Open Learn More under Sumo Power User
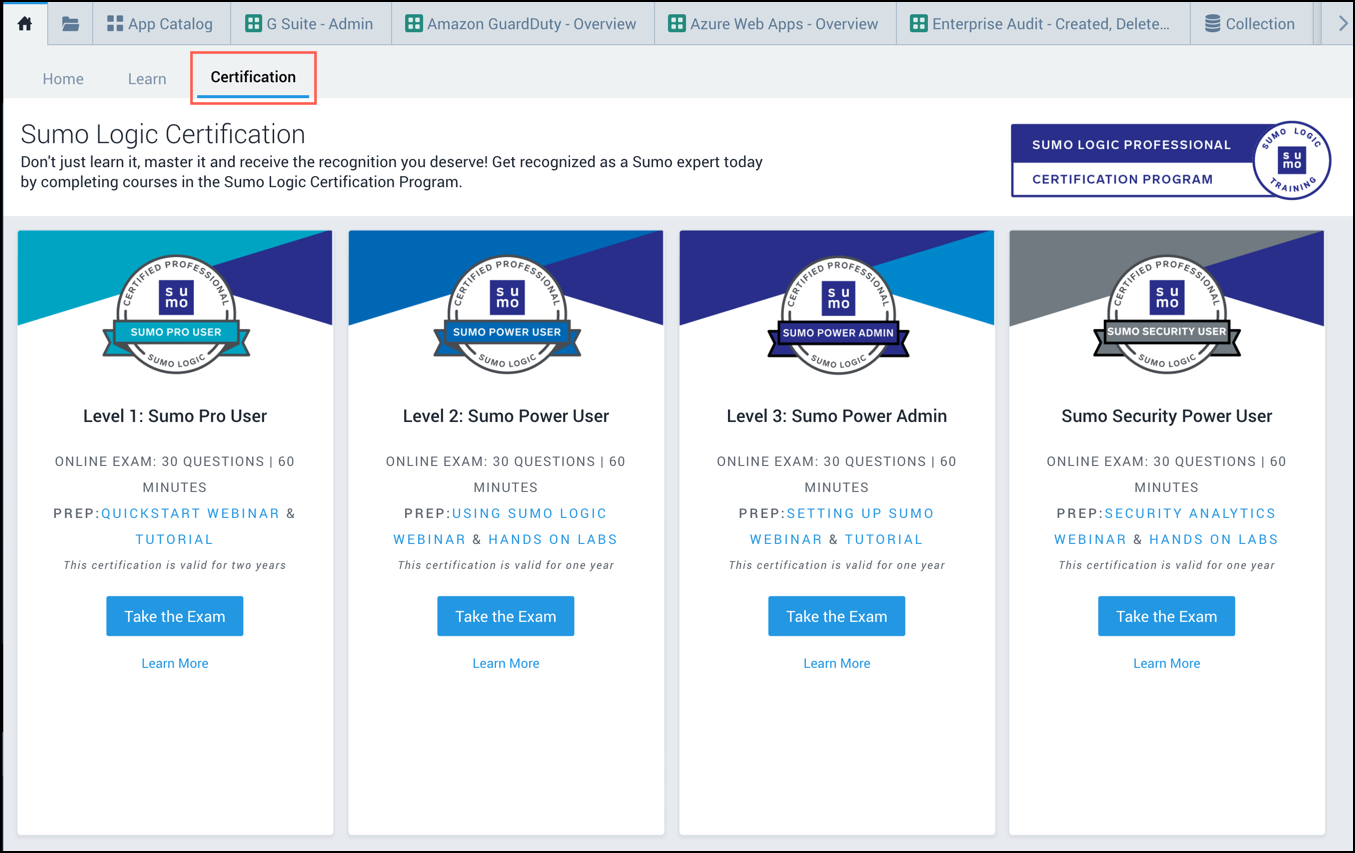 (506, 663)
